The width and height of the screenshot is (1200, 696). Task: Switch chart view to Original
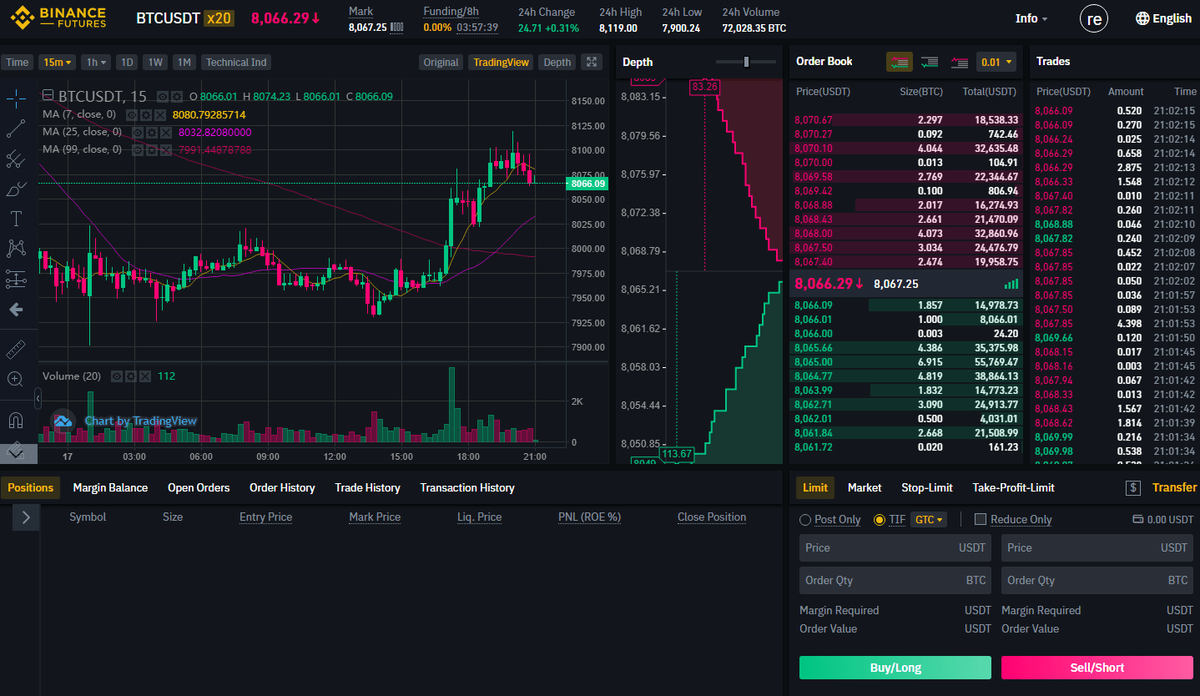click(441, 62)
